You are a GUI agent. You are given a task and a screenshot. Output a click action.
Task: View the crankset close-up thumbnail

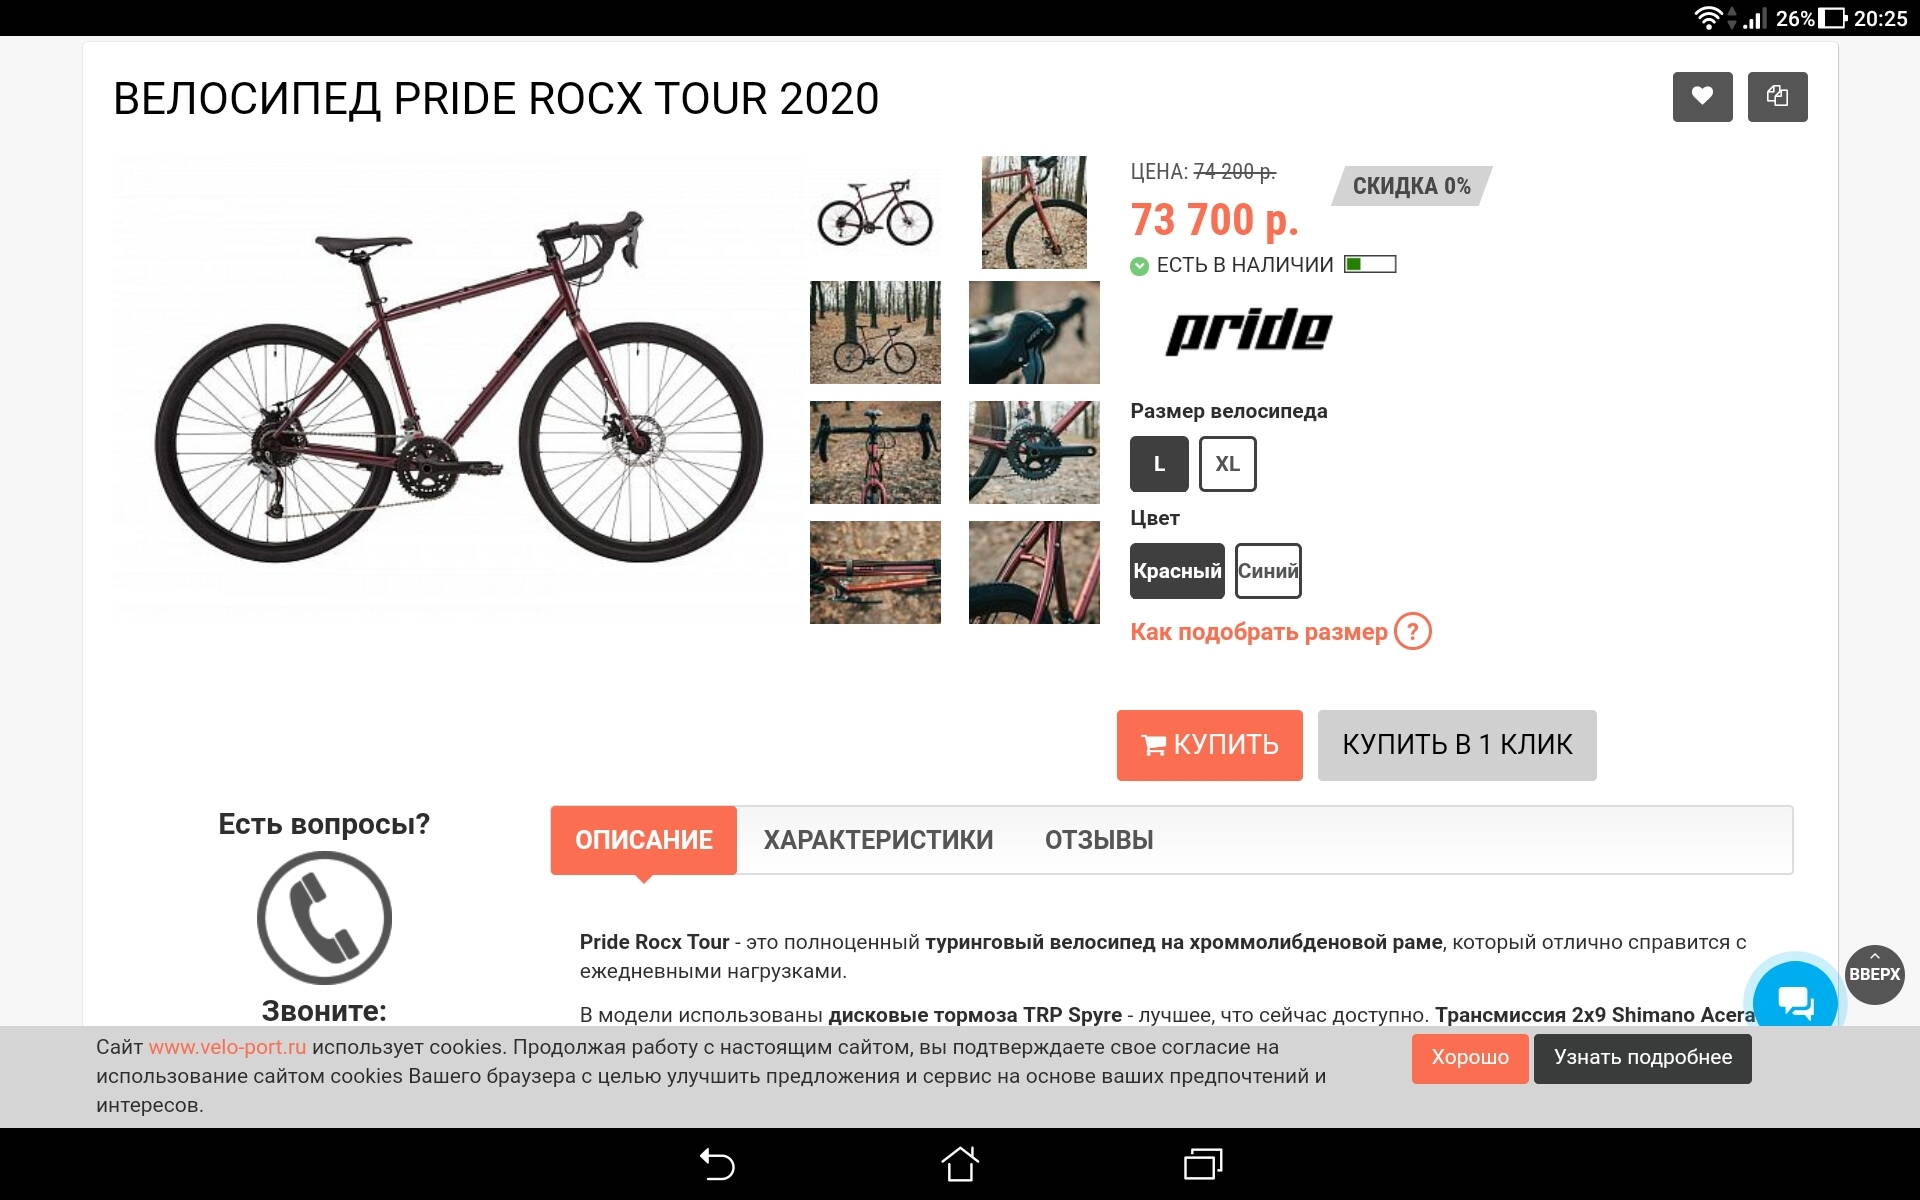pyautogui.click(x=1034, y=452)
